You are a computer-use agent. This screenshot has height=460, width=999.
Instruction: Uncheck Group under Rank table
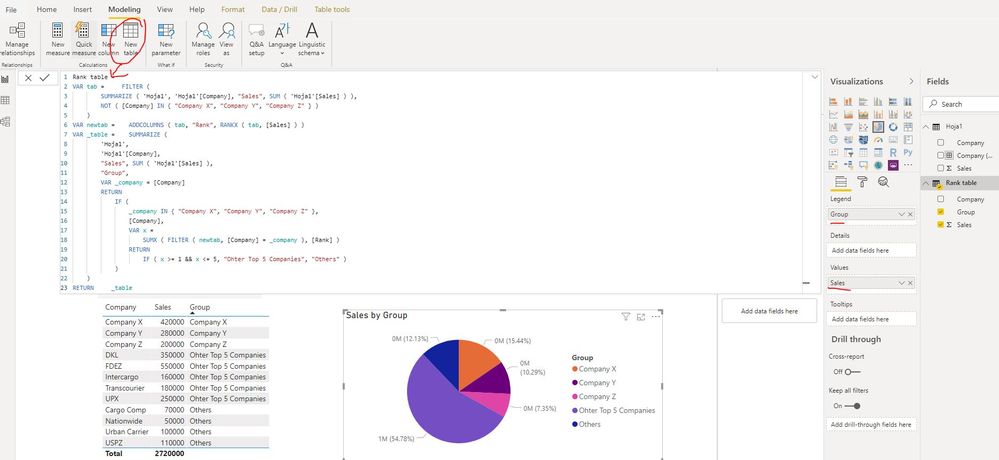click(941, 212)
